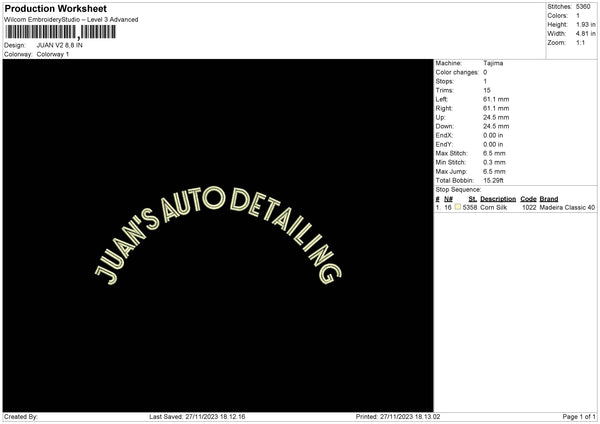Click the Color changes value 0
This screenshot has width=600, height=424.
(x=485, y=72)
